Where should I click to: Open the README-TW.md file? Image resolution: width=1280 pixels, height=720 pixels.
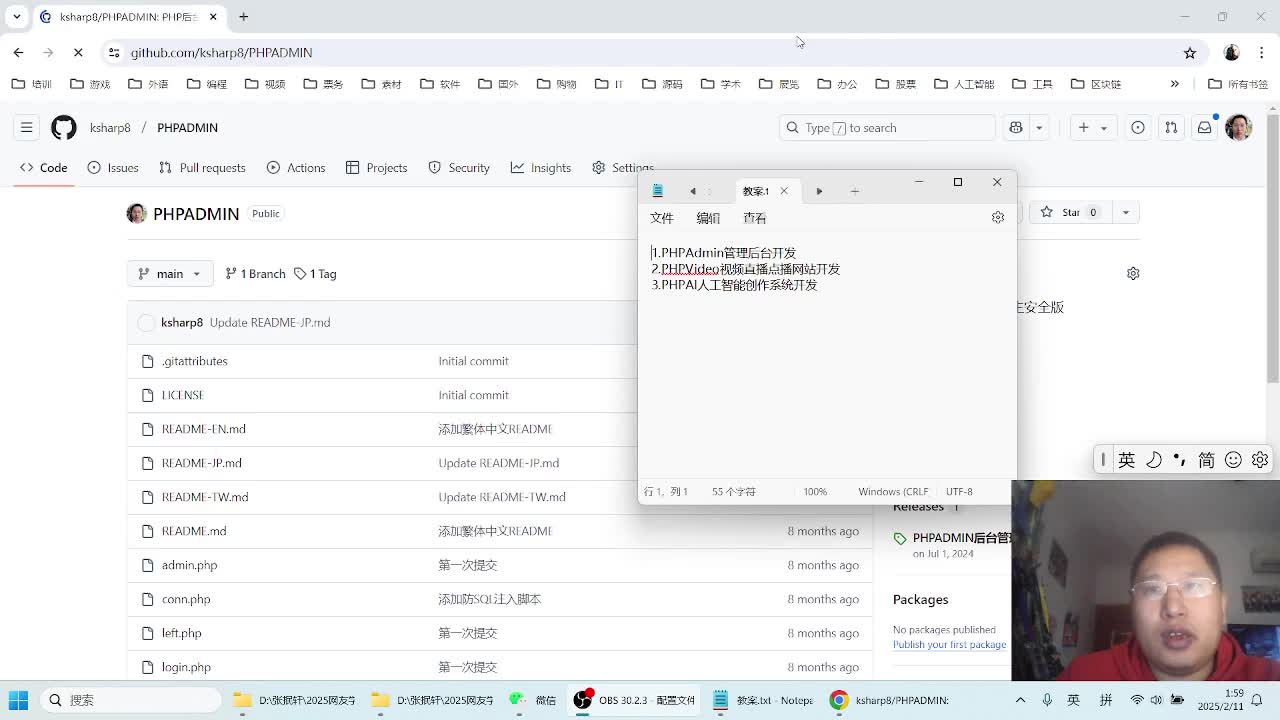[205, 497]
